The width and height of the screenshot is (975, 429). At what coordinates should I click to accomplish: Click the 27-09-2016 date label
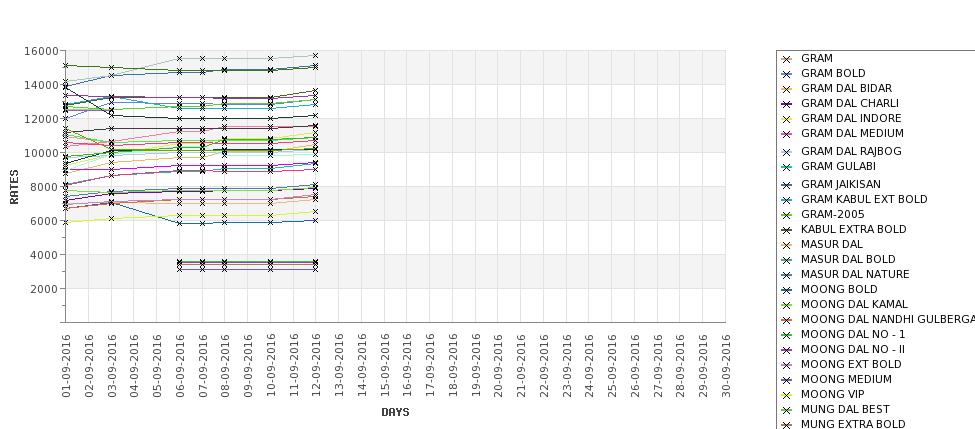pyautogui.click(x=657, y=366)
